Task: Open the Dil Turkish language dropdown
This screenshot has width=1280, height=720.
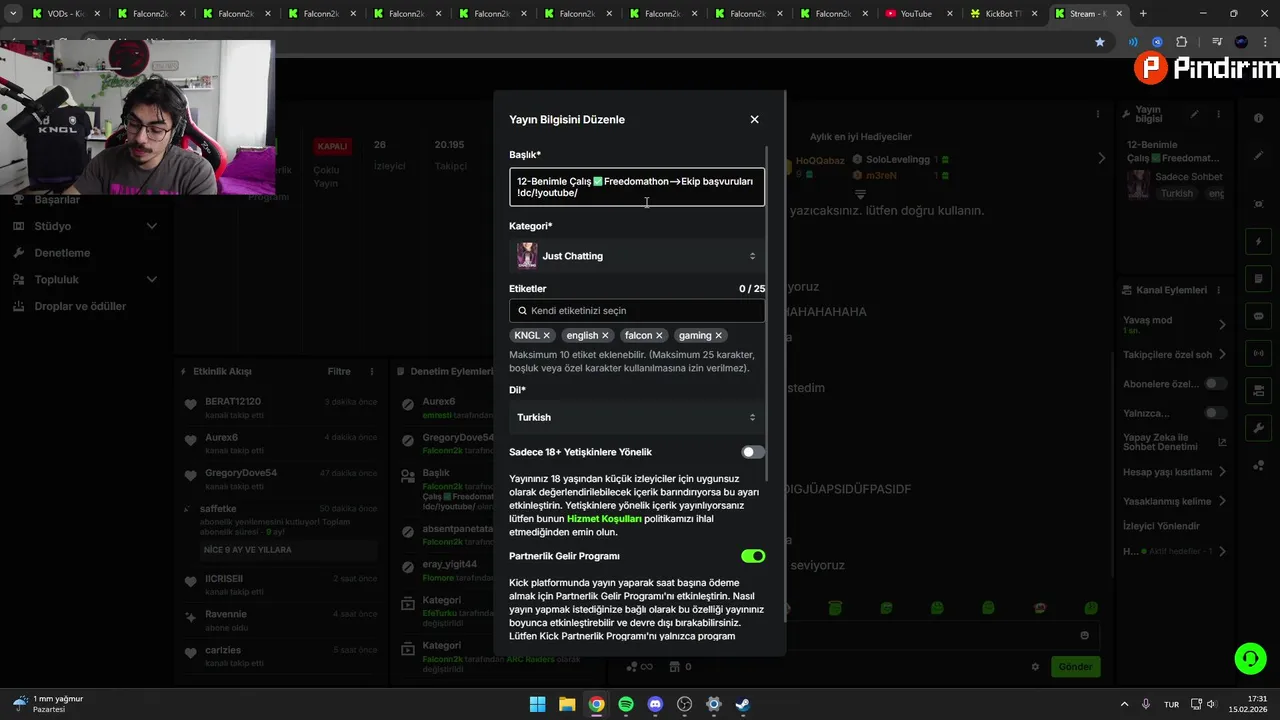Action: (x=637, y=417)
